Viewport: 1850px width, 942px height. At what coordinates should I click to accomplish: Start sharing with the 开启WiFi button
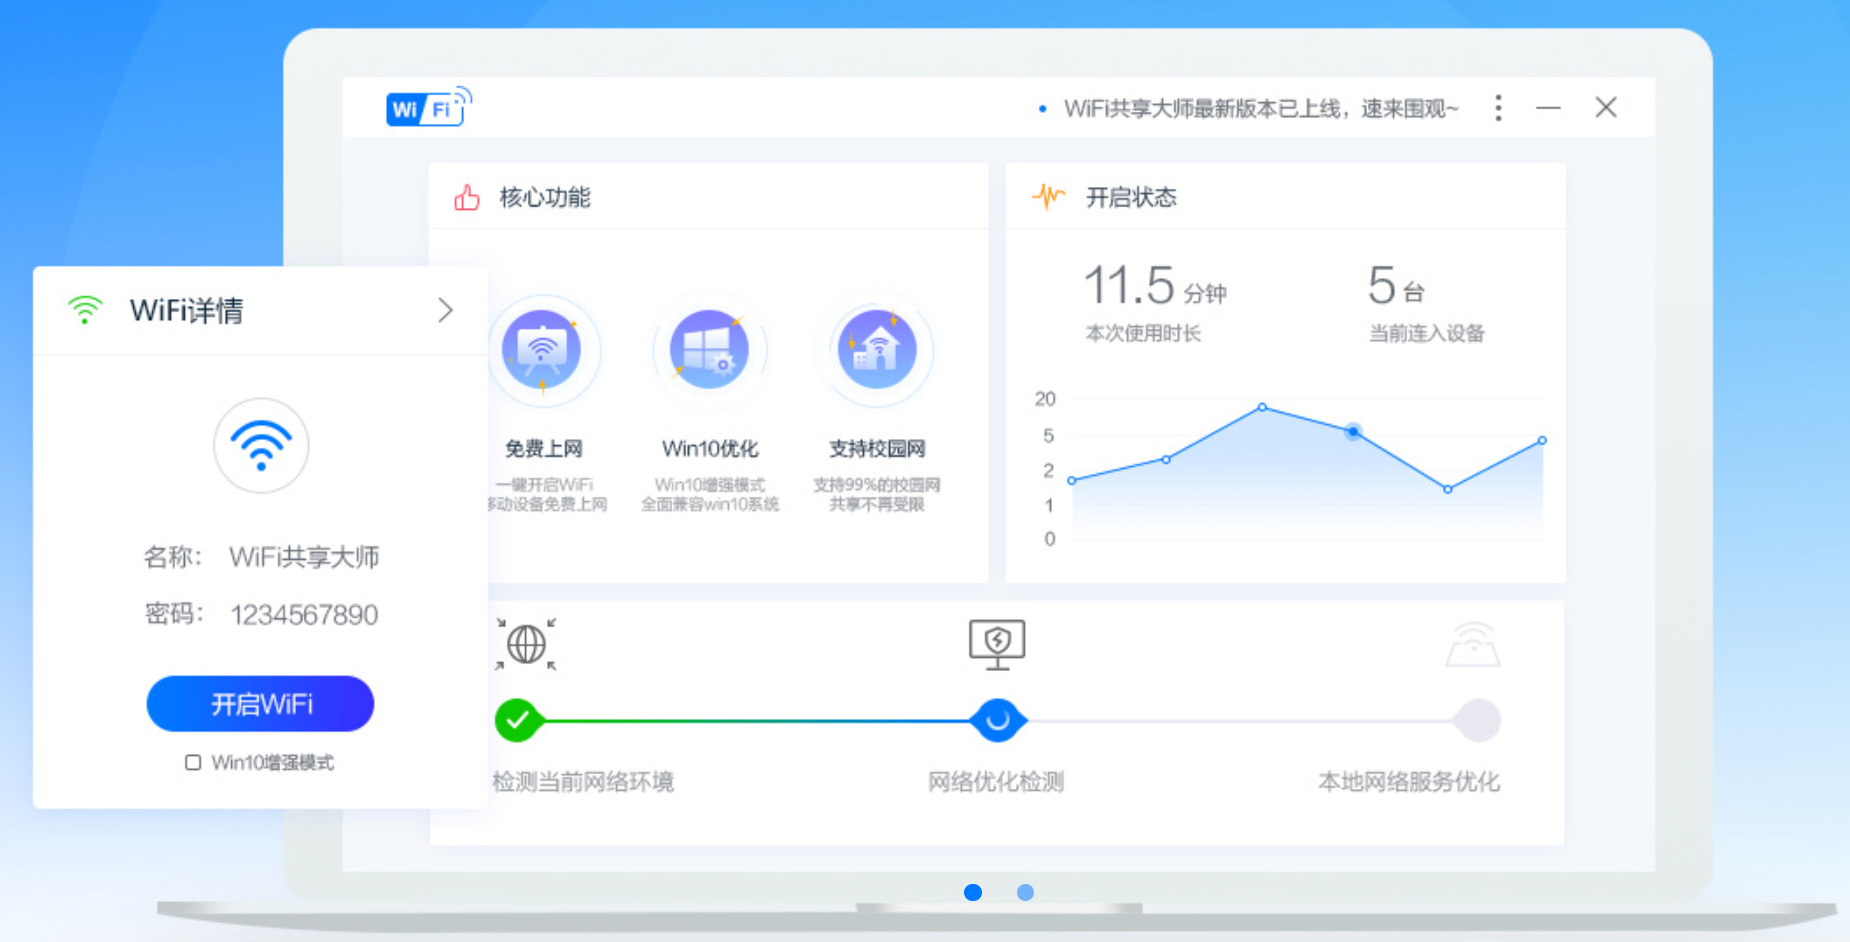(x=260, y=704)
